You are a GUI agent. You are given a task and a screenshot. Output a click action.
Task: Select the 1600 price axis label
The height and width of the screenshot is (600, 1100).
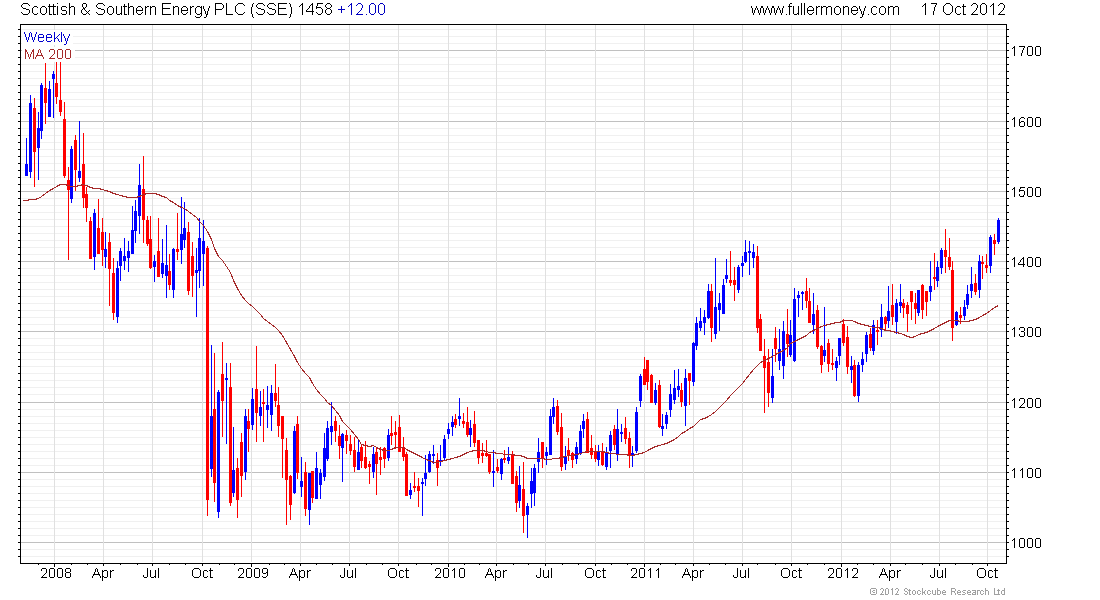[x=1026, y=122]
